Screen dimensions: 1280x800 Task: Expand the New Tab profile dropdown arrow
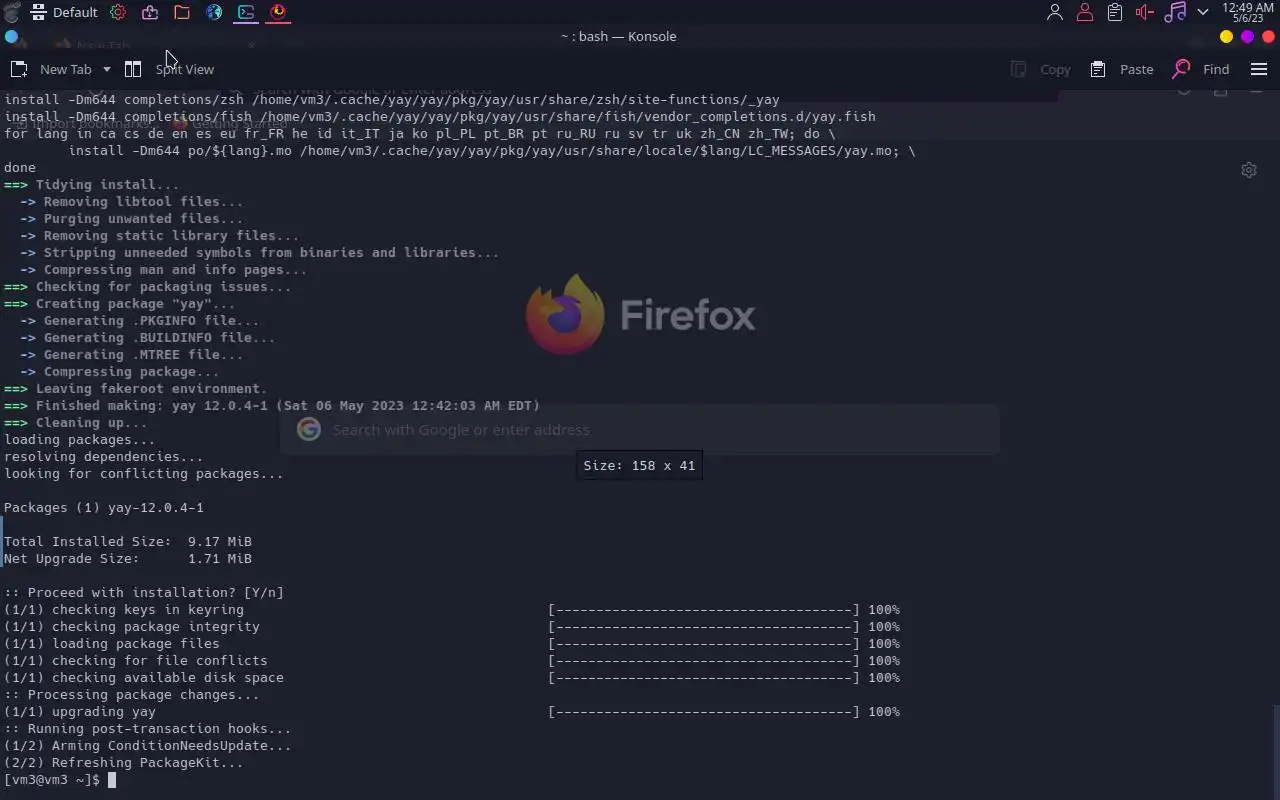(107, 69)
